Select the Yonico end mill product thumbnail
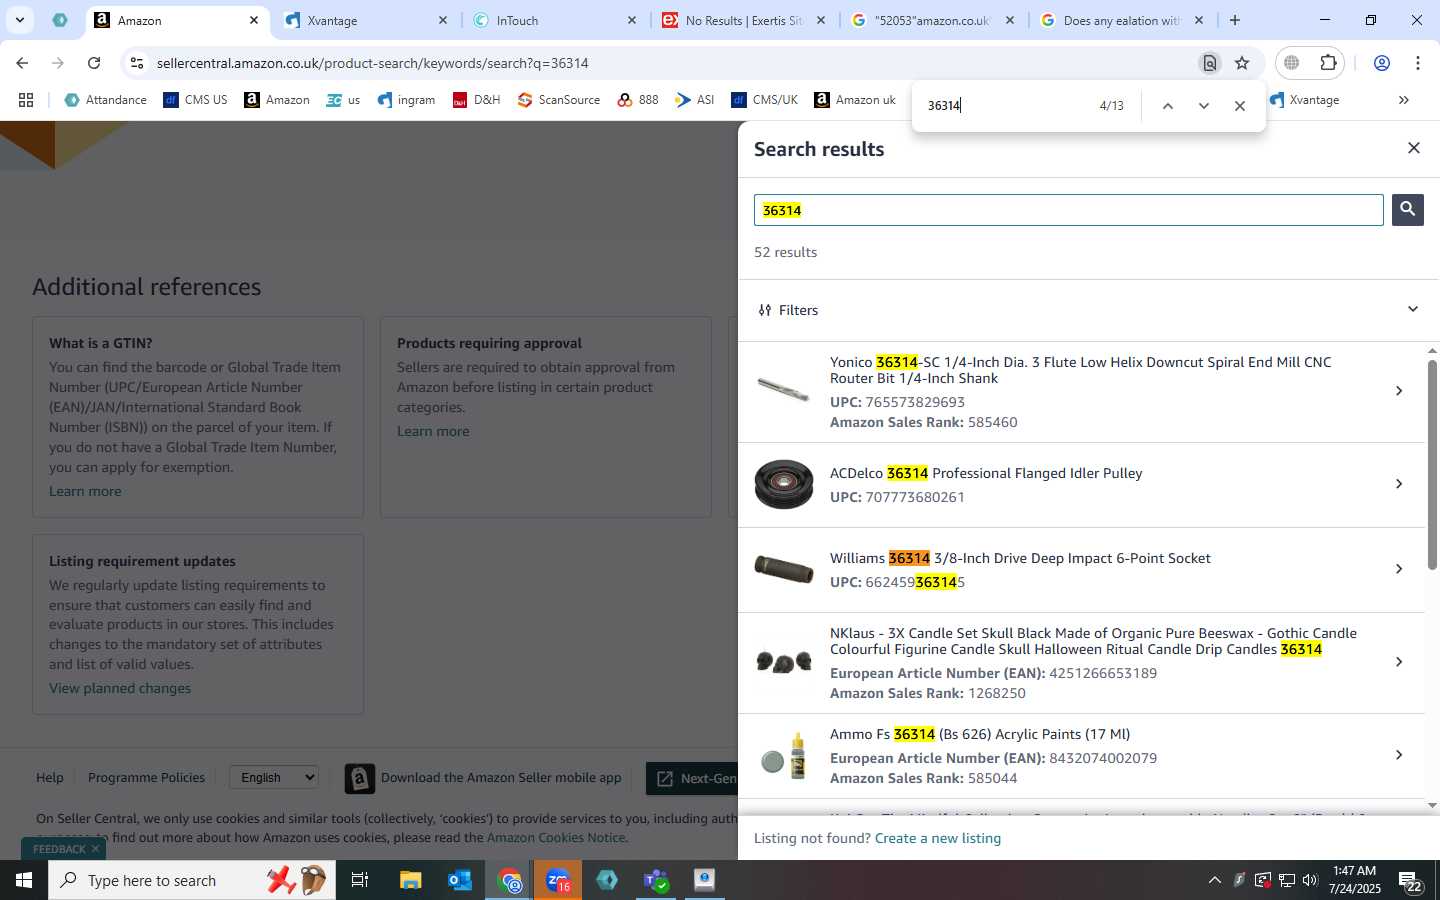 (x=783, y=389)
